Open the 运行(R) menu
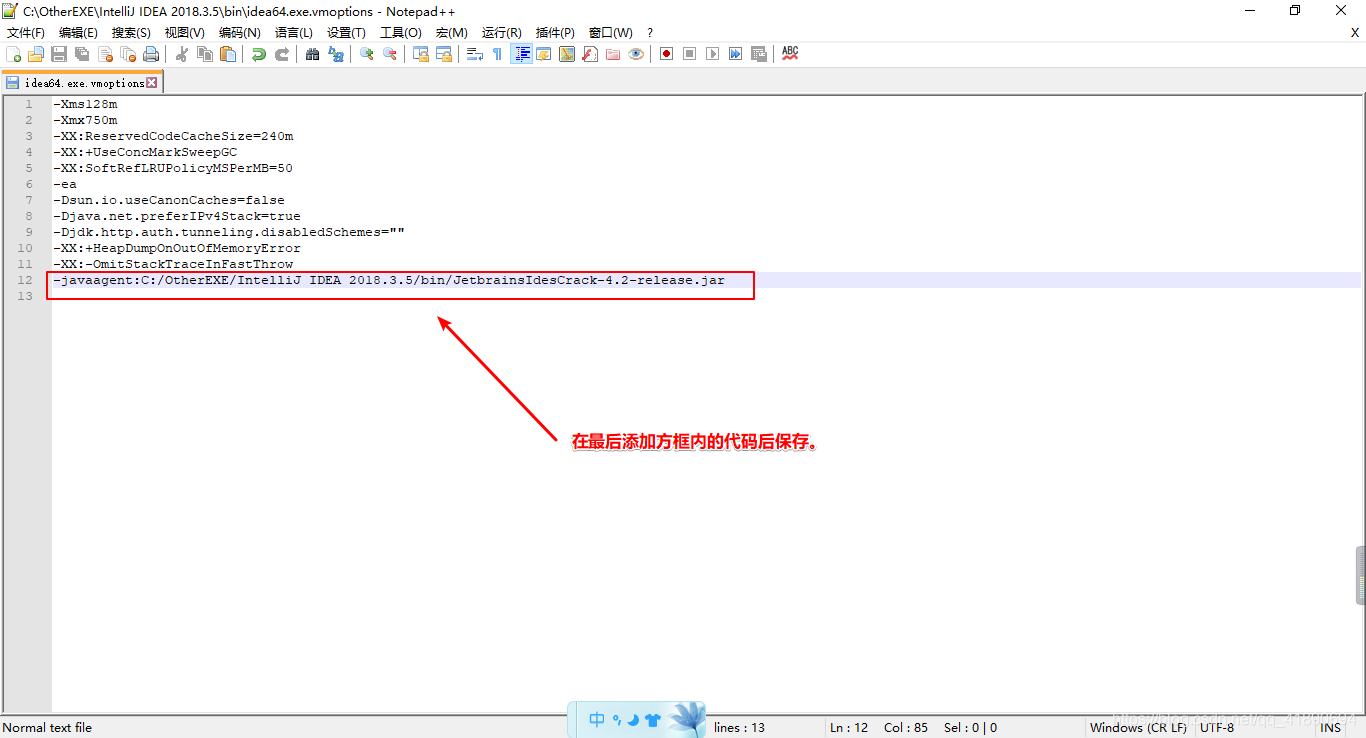The width and height of the screenshot is (1366, 738). (x=501, y=33)
